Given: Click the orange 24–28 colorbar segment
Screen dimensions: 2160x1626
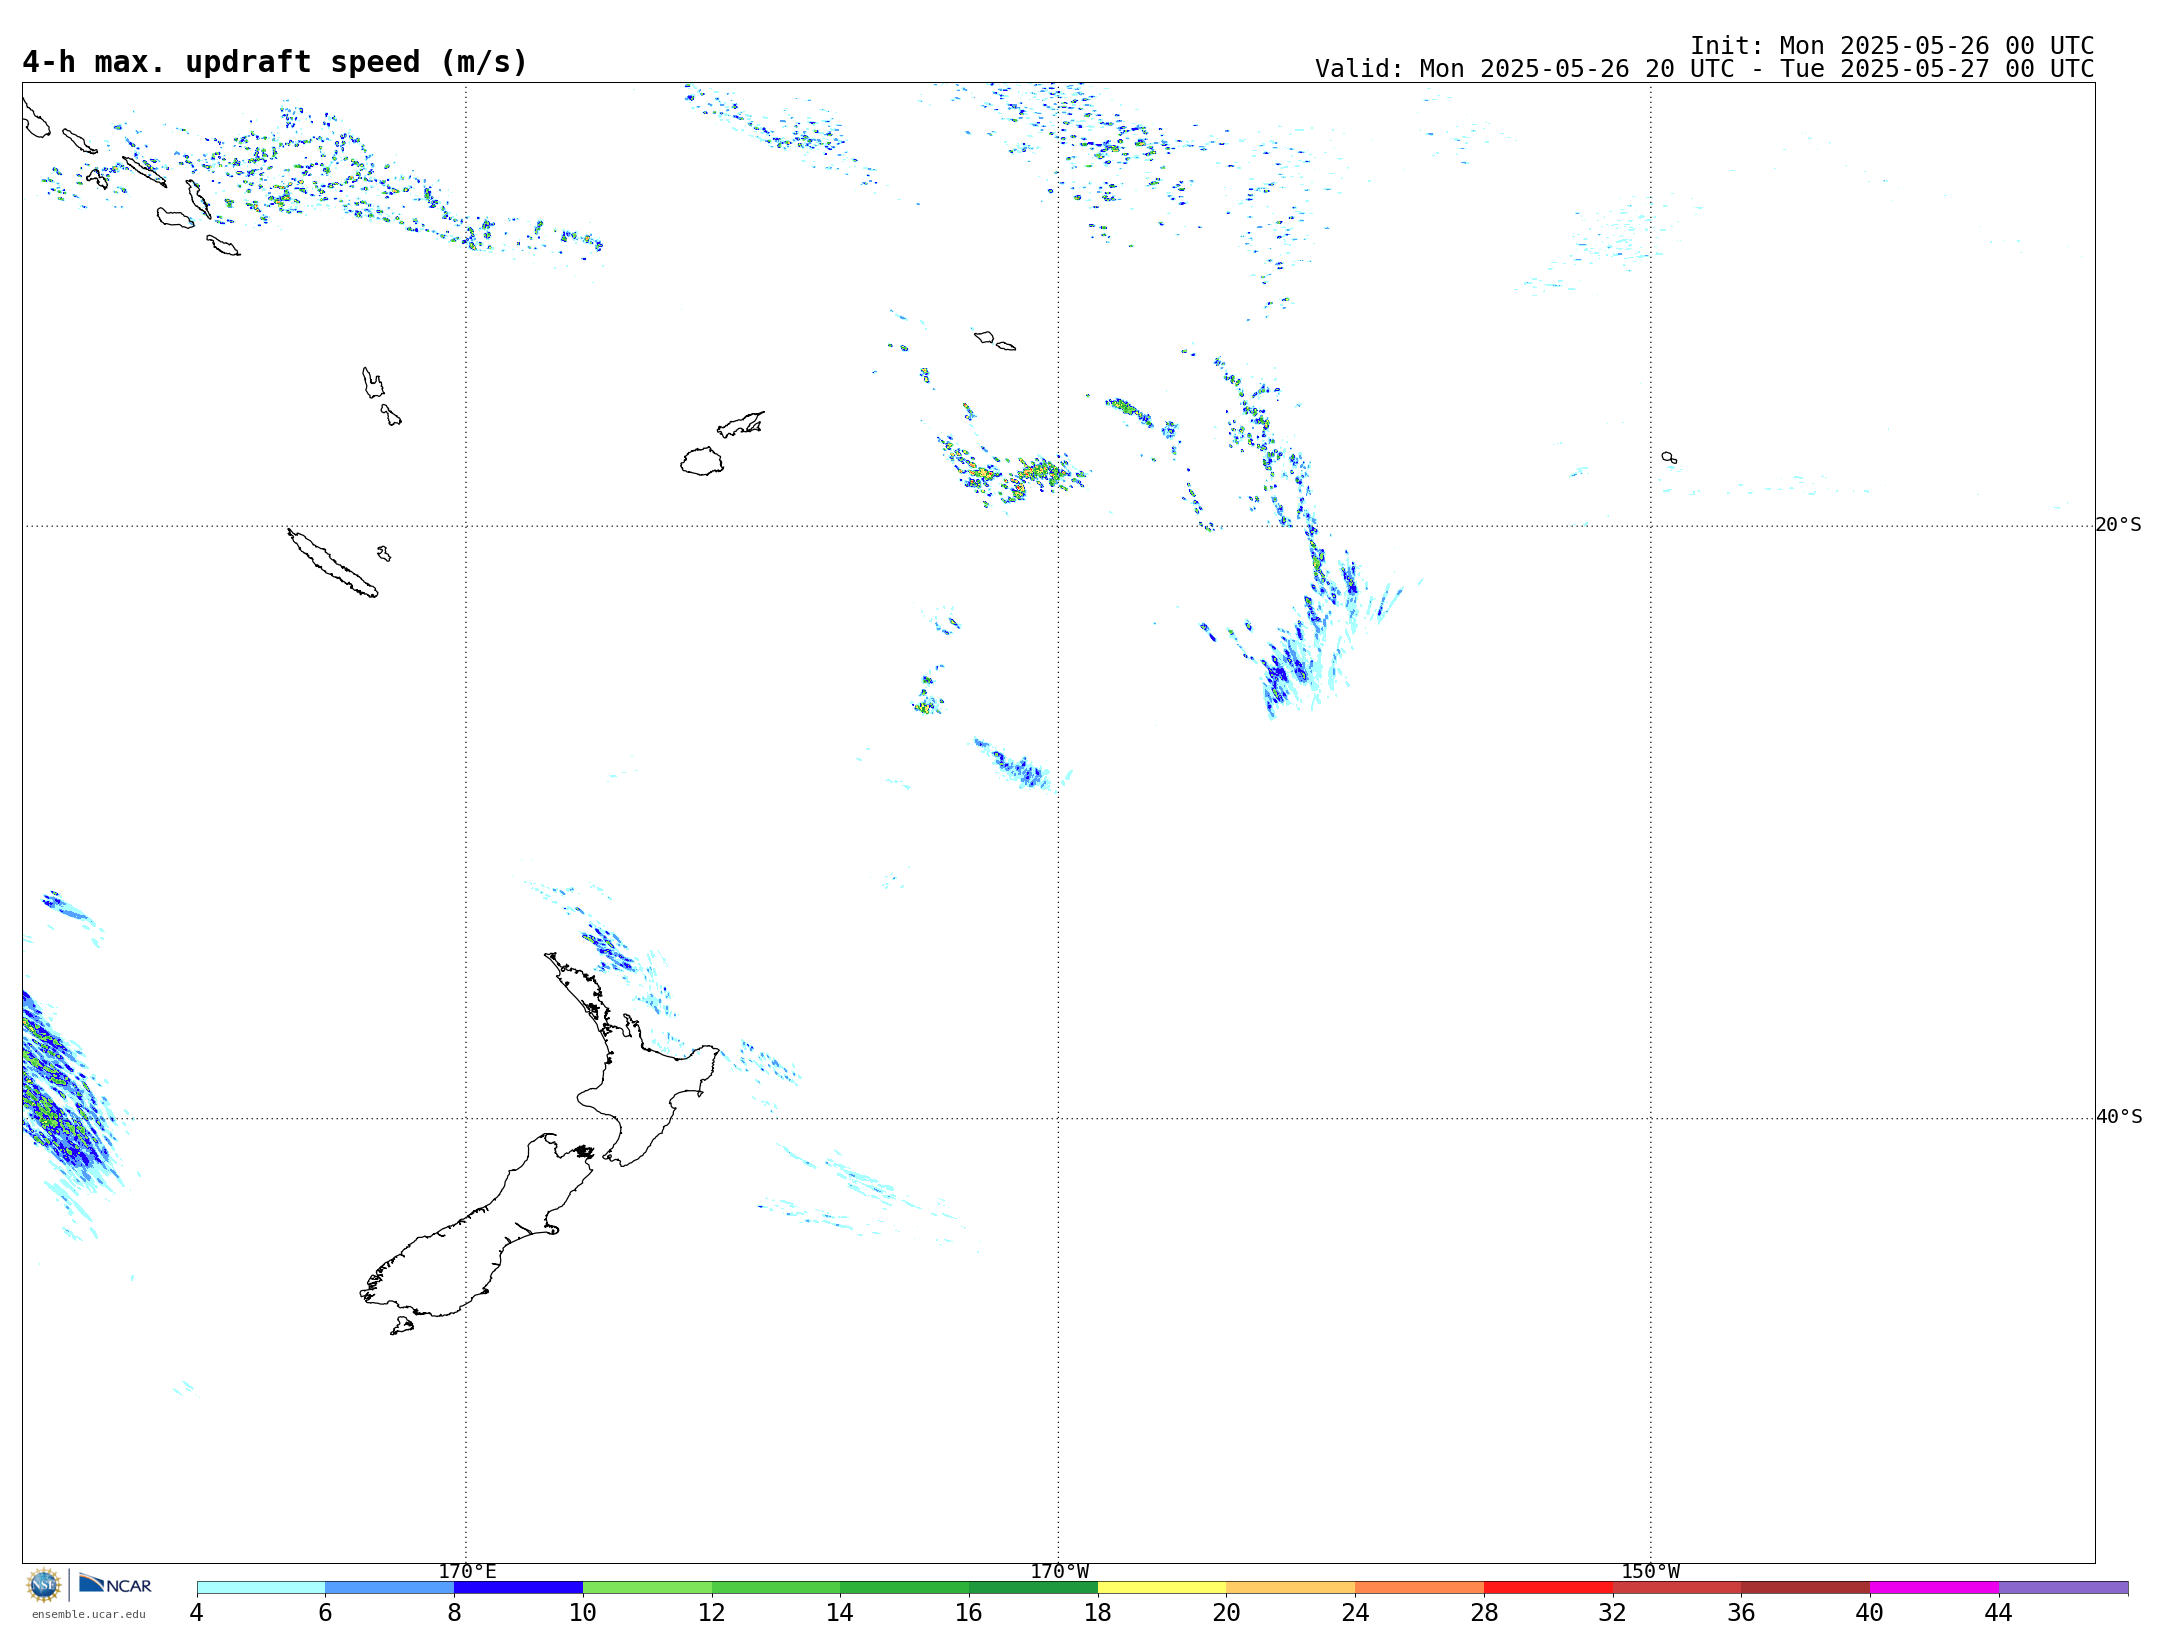Looking at the screenshot, I should [x=1419, y=1587].
